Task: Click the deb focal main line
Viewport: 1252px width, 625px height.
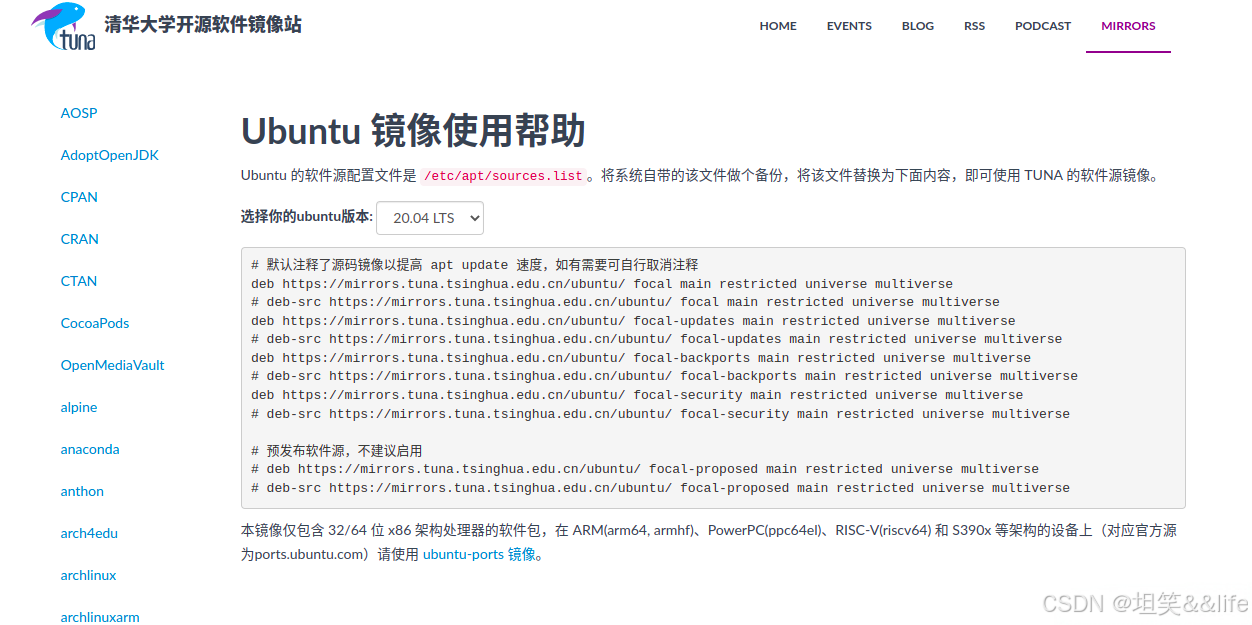Action: click(602, 284)
